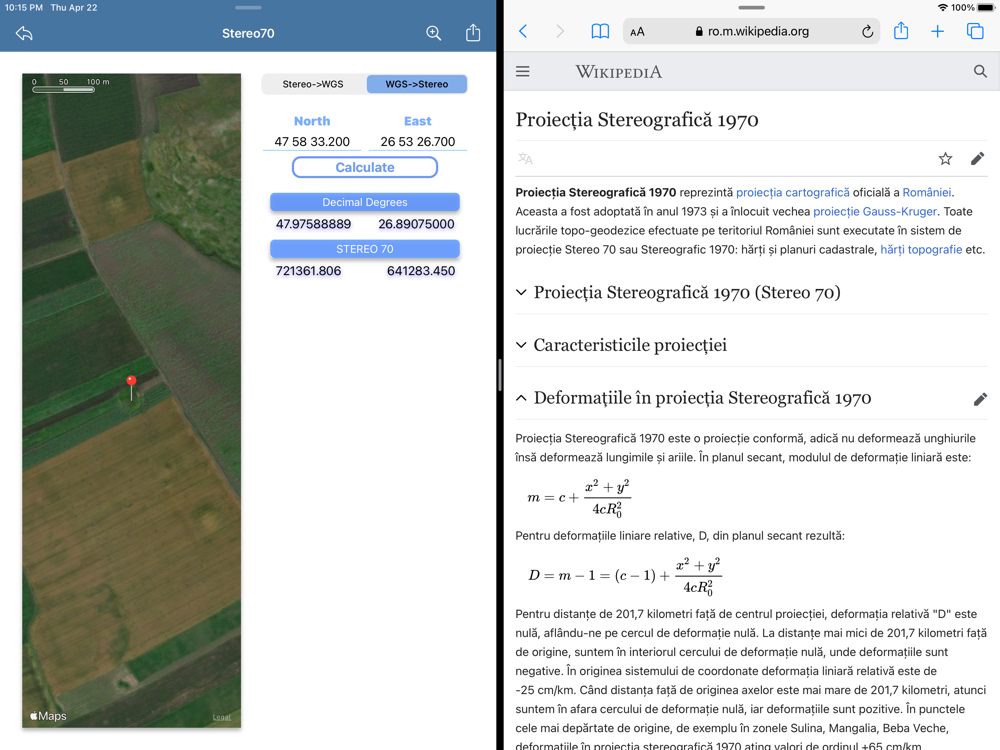Select Stereo value 641283.450
The width and height of the screenshot is (1000, 750).
421,271
